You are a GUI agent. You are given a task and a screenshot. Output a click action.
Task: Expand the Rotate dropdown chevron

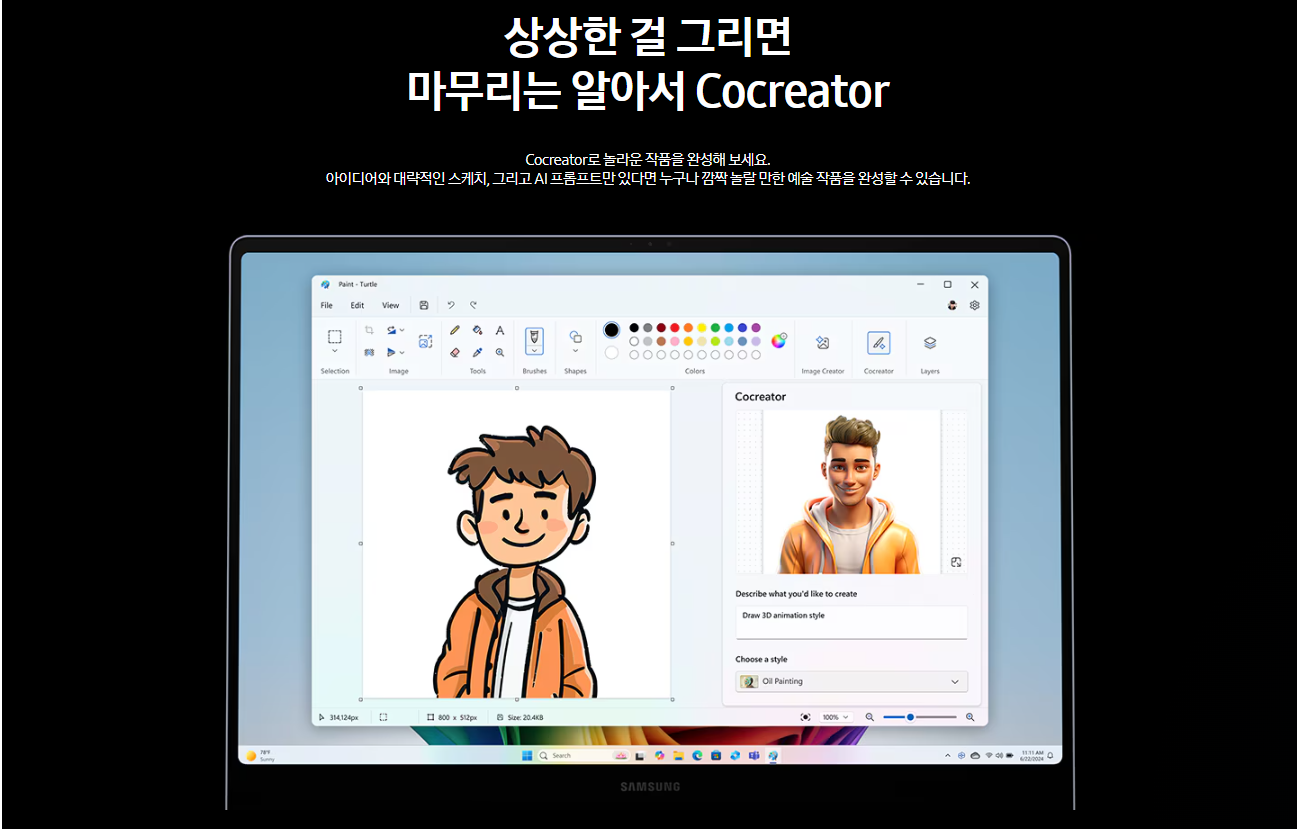402,330
